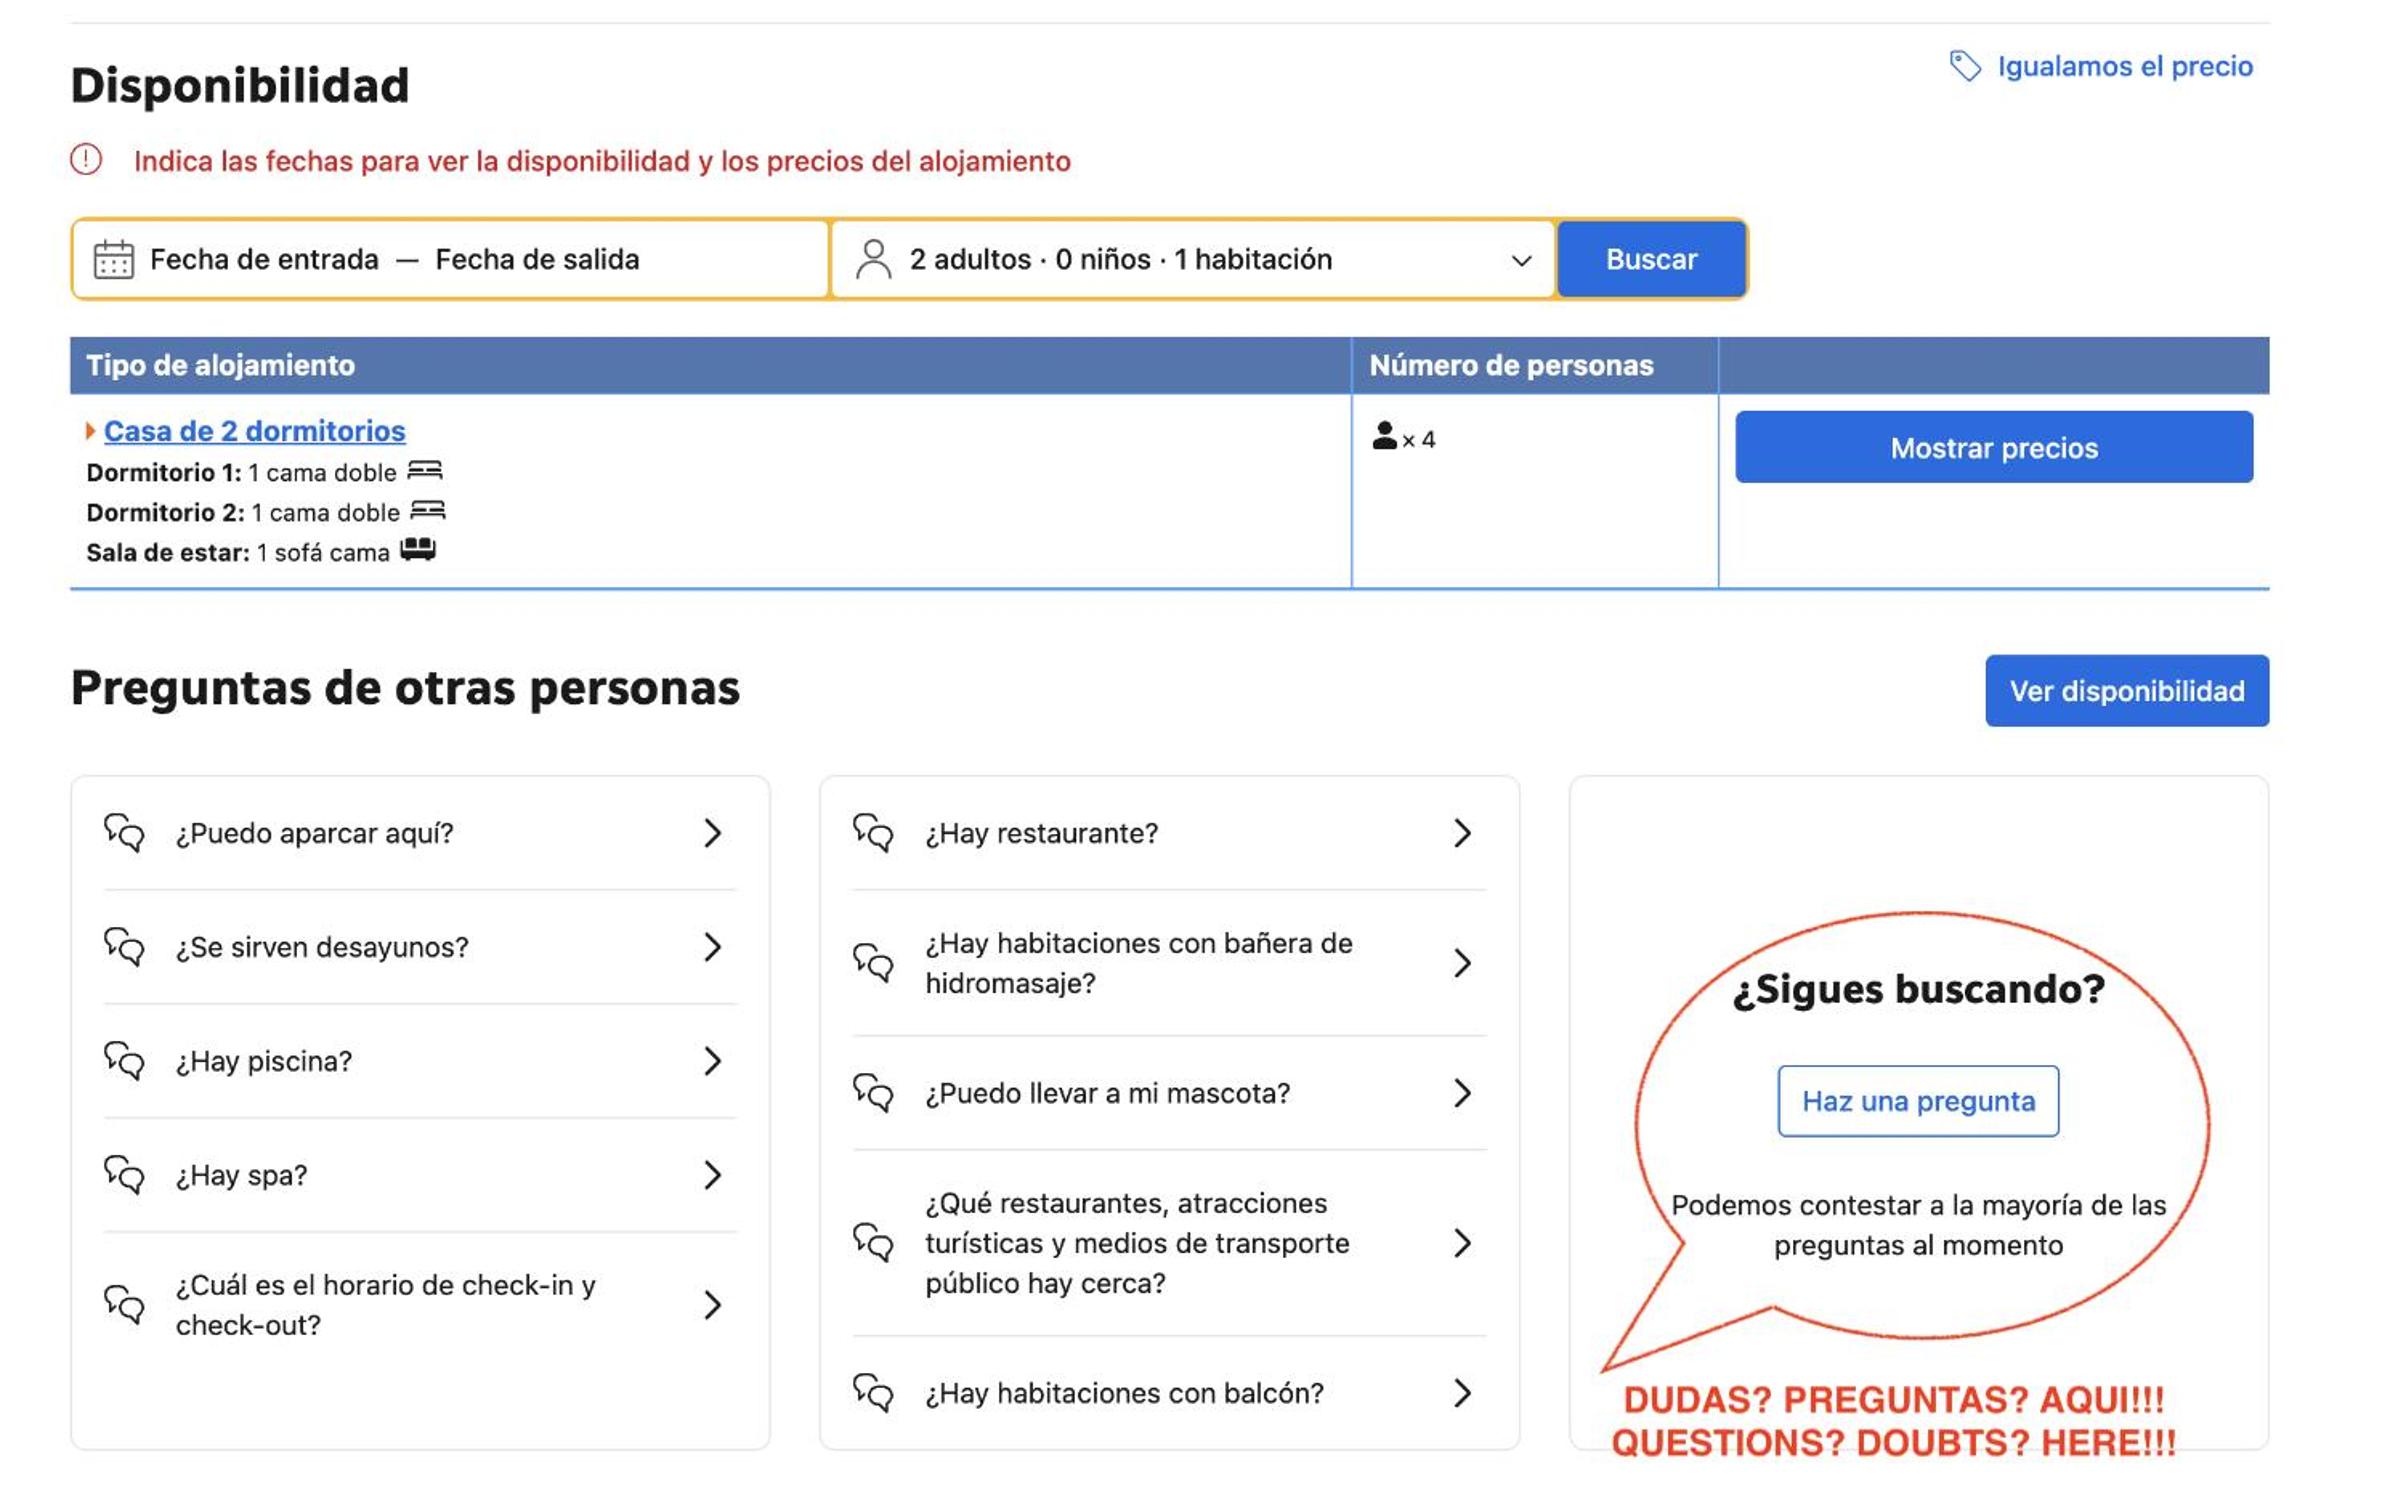Open the ¿Hay spa? chevron
The width and height of the screenshot is (2406, 1492).
coord(712,1174)
